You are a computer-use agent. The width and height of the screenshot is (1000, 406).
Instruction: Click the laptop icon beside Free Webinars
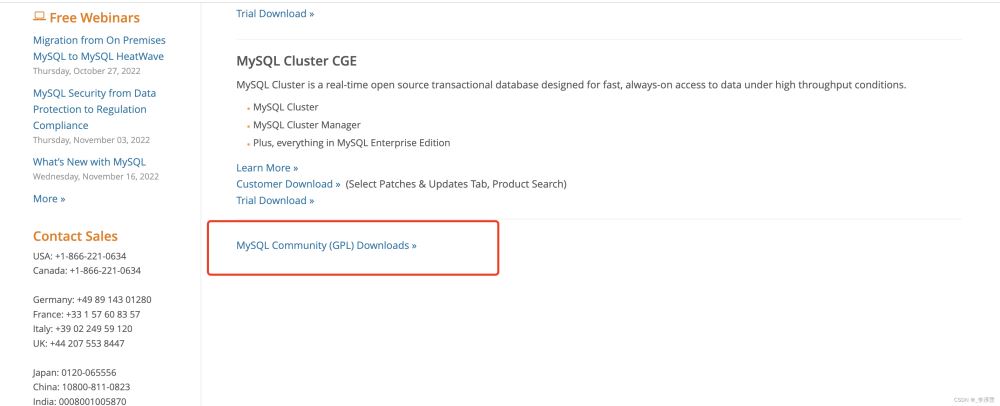[39, 17]
